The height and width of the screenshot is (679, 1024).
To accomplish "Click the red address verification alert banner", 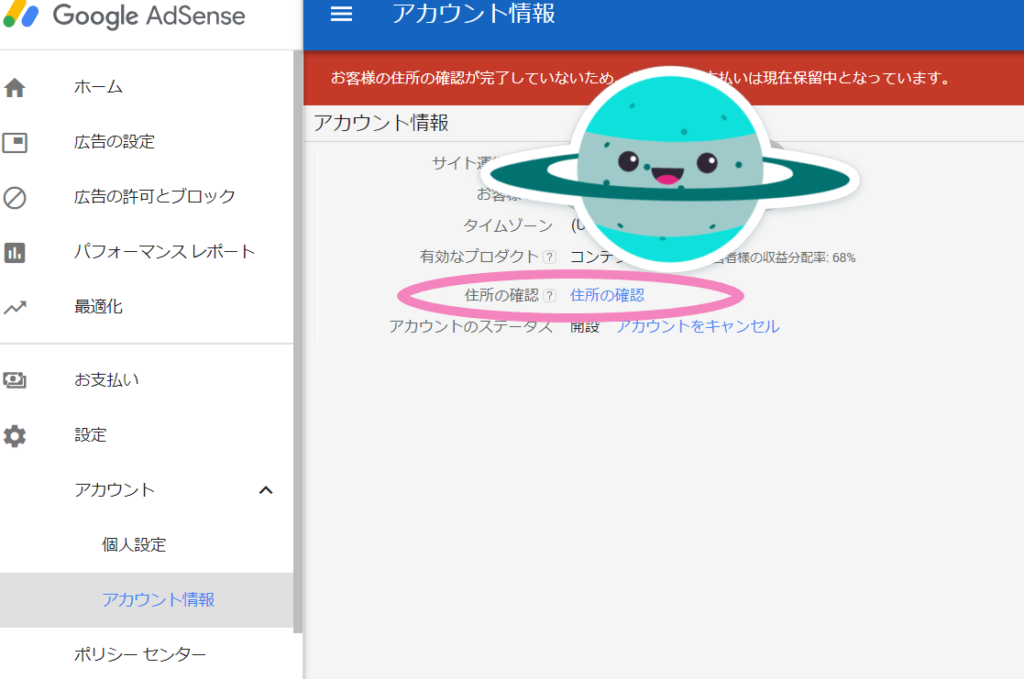I will point(664,78).
